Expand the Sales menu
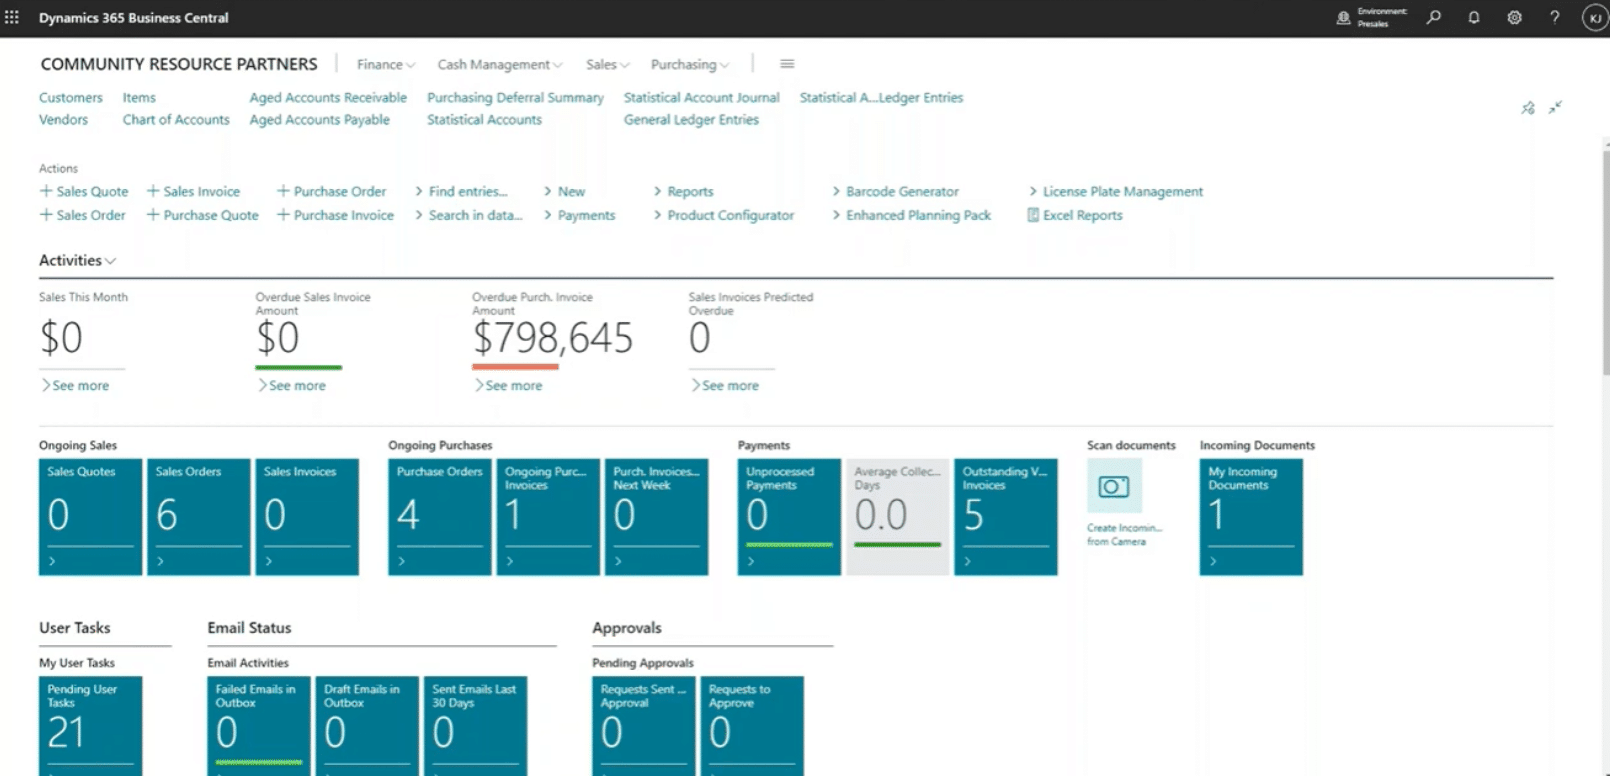The width and height of the screenshot is (1610, 776). (x=608, y=64)
